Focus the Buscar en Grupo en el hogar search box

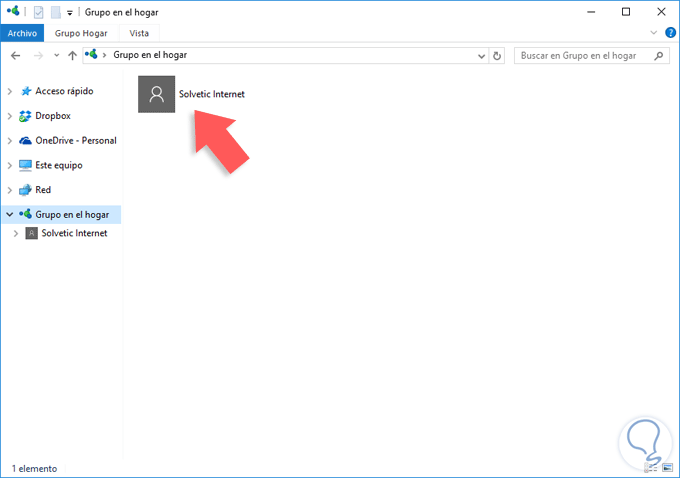pyautogui.click(x=592, y=56)
